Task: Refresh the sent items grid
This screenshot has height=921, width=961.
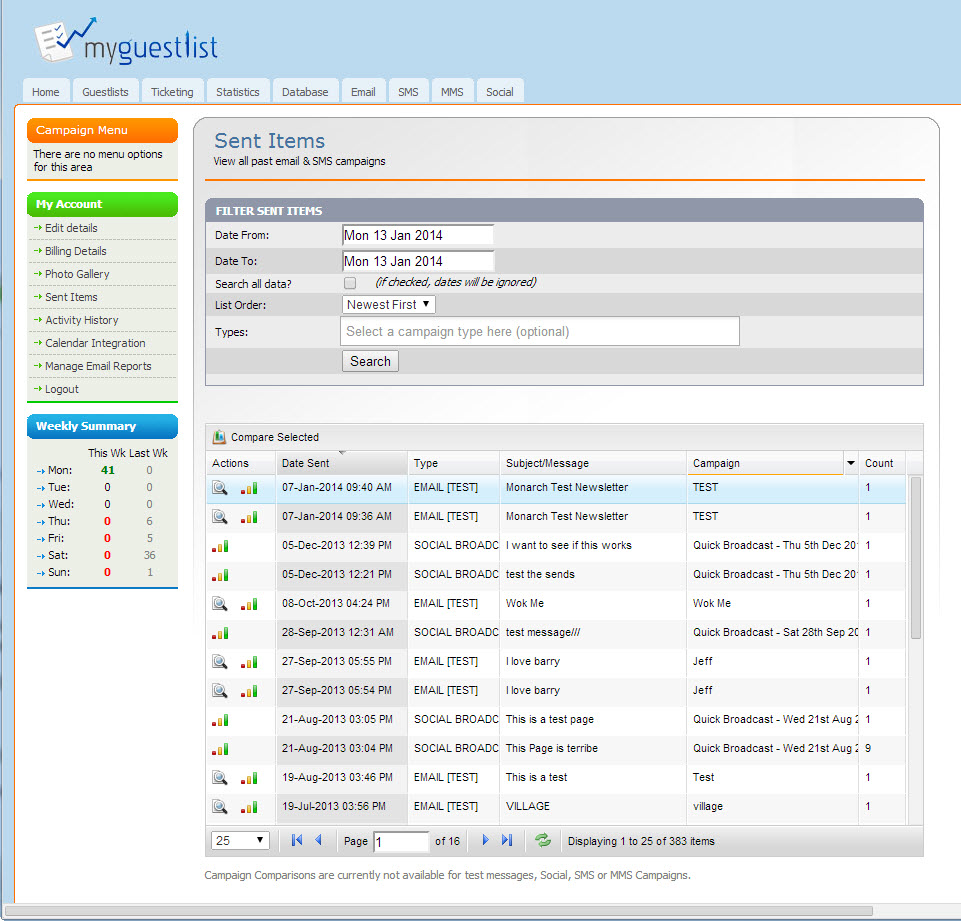Action: tap(543, 841)
